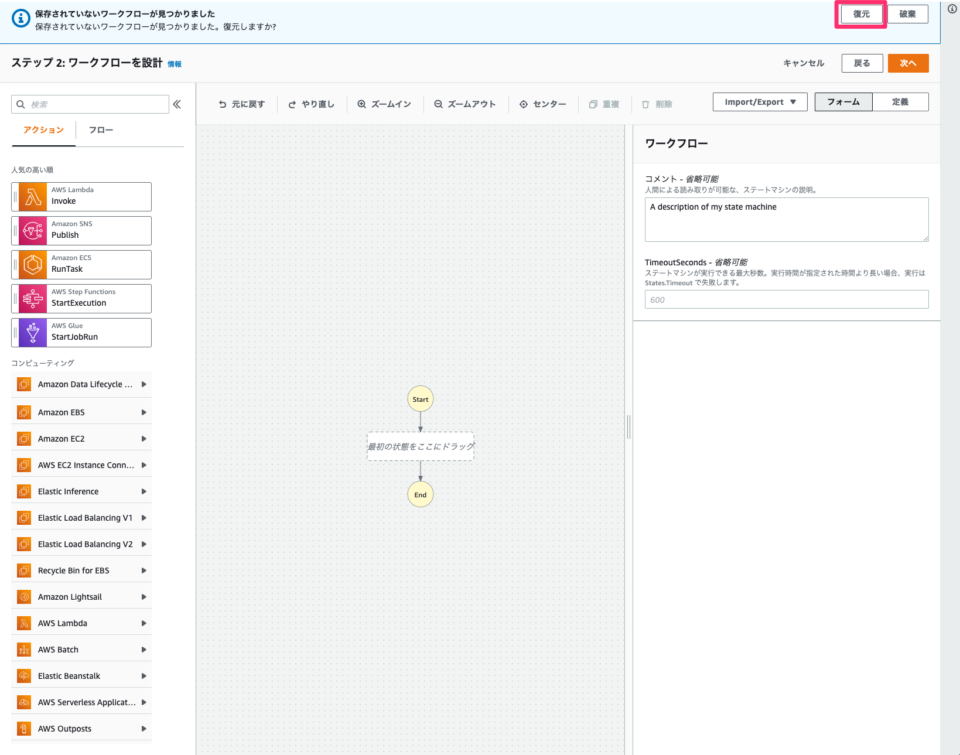Click the Amazon Data Lifecycle service icon

[x=24, y=384]
